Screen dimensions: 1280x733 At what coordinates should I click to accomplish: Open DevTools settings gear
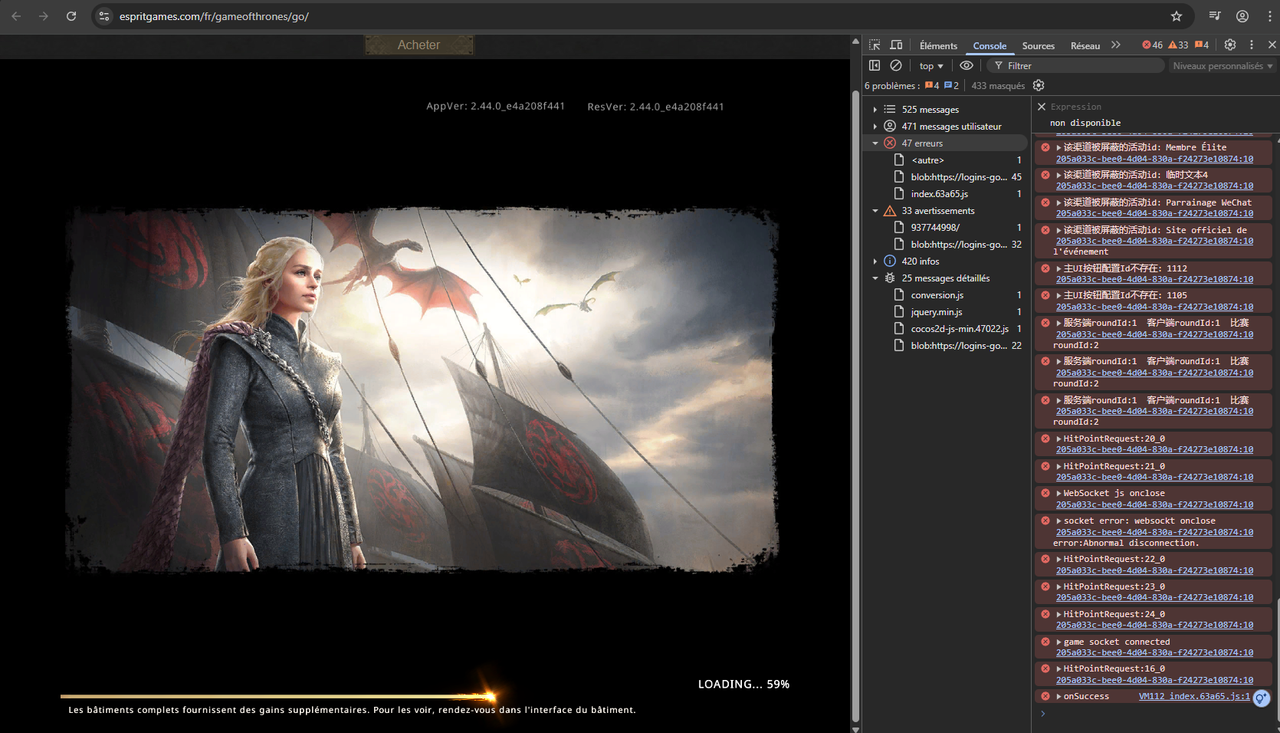pyautogui.click(x=1230, y=45)
